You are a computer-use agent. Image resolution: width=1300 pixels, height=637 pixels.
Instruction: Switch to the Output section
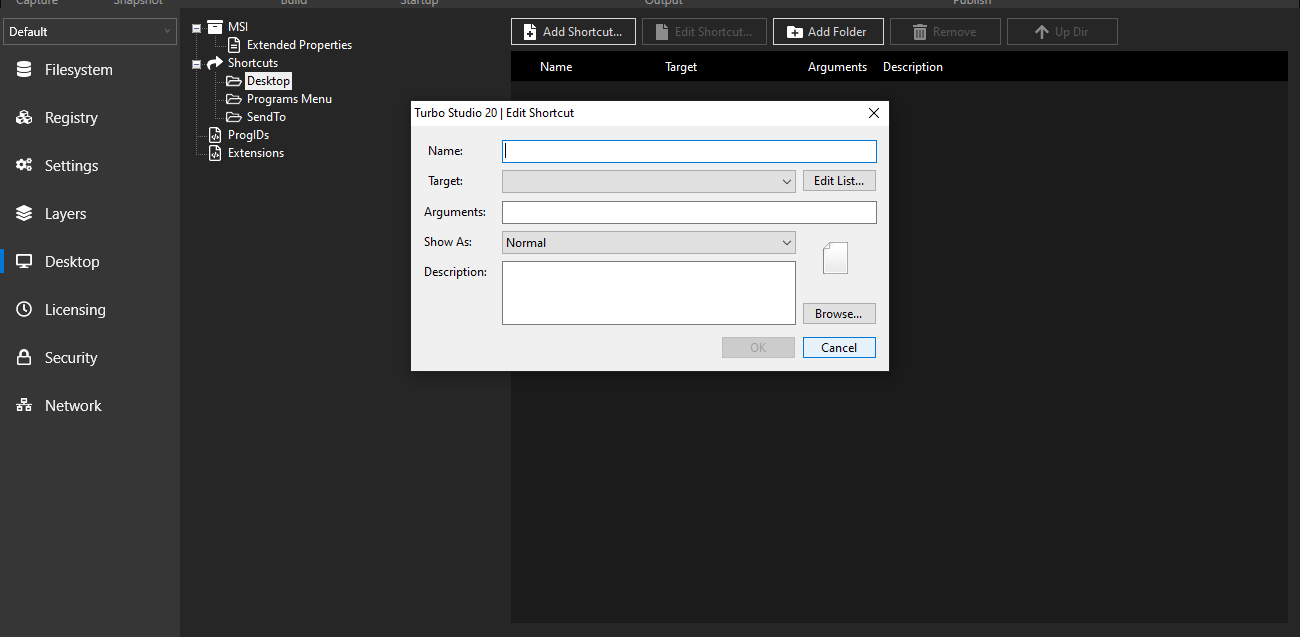click(x=662, y=3)
